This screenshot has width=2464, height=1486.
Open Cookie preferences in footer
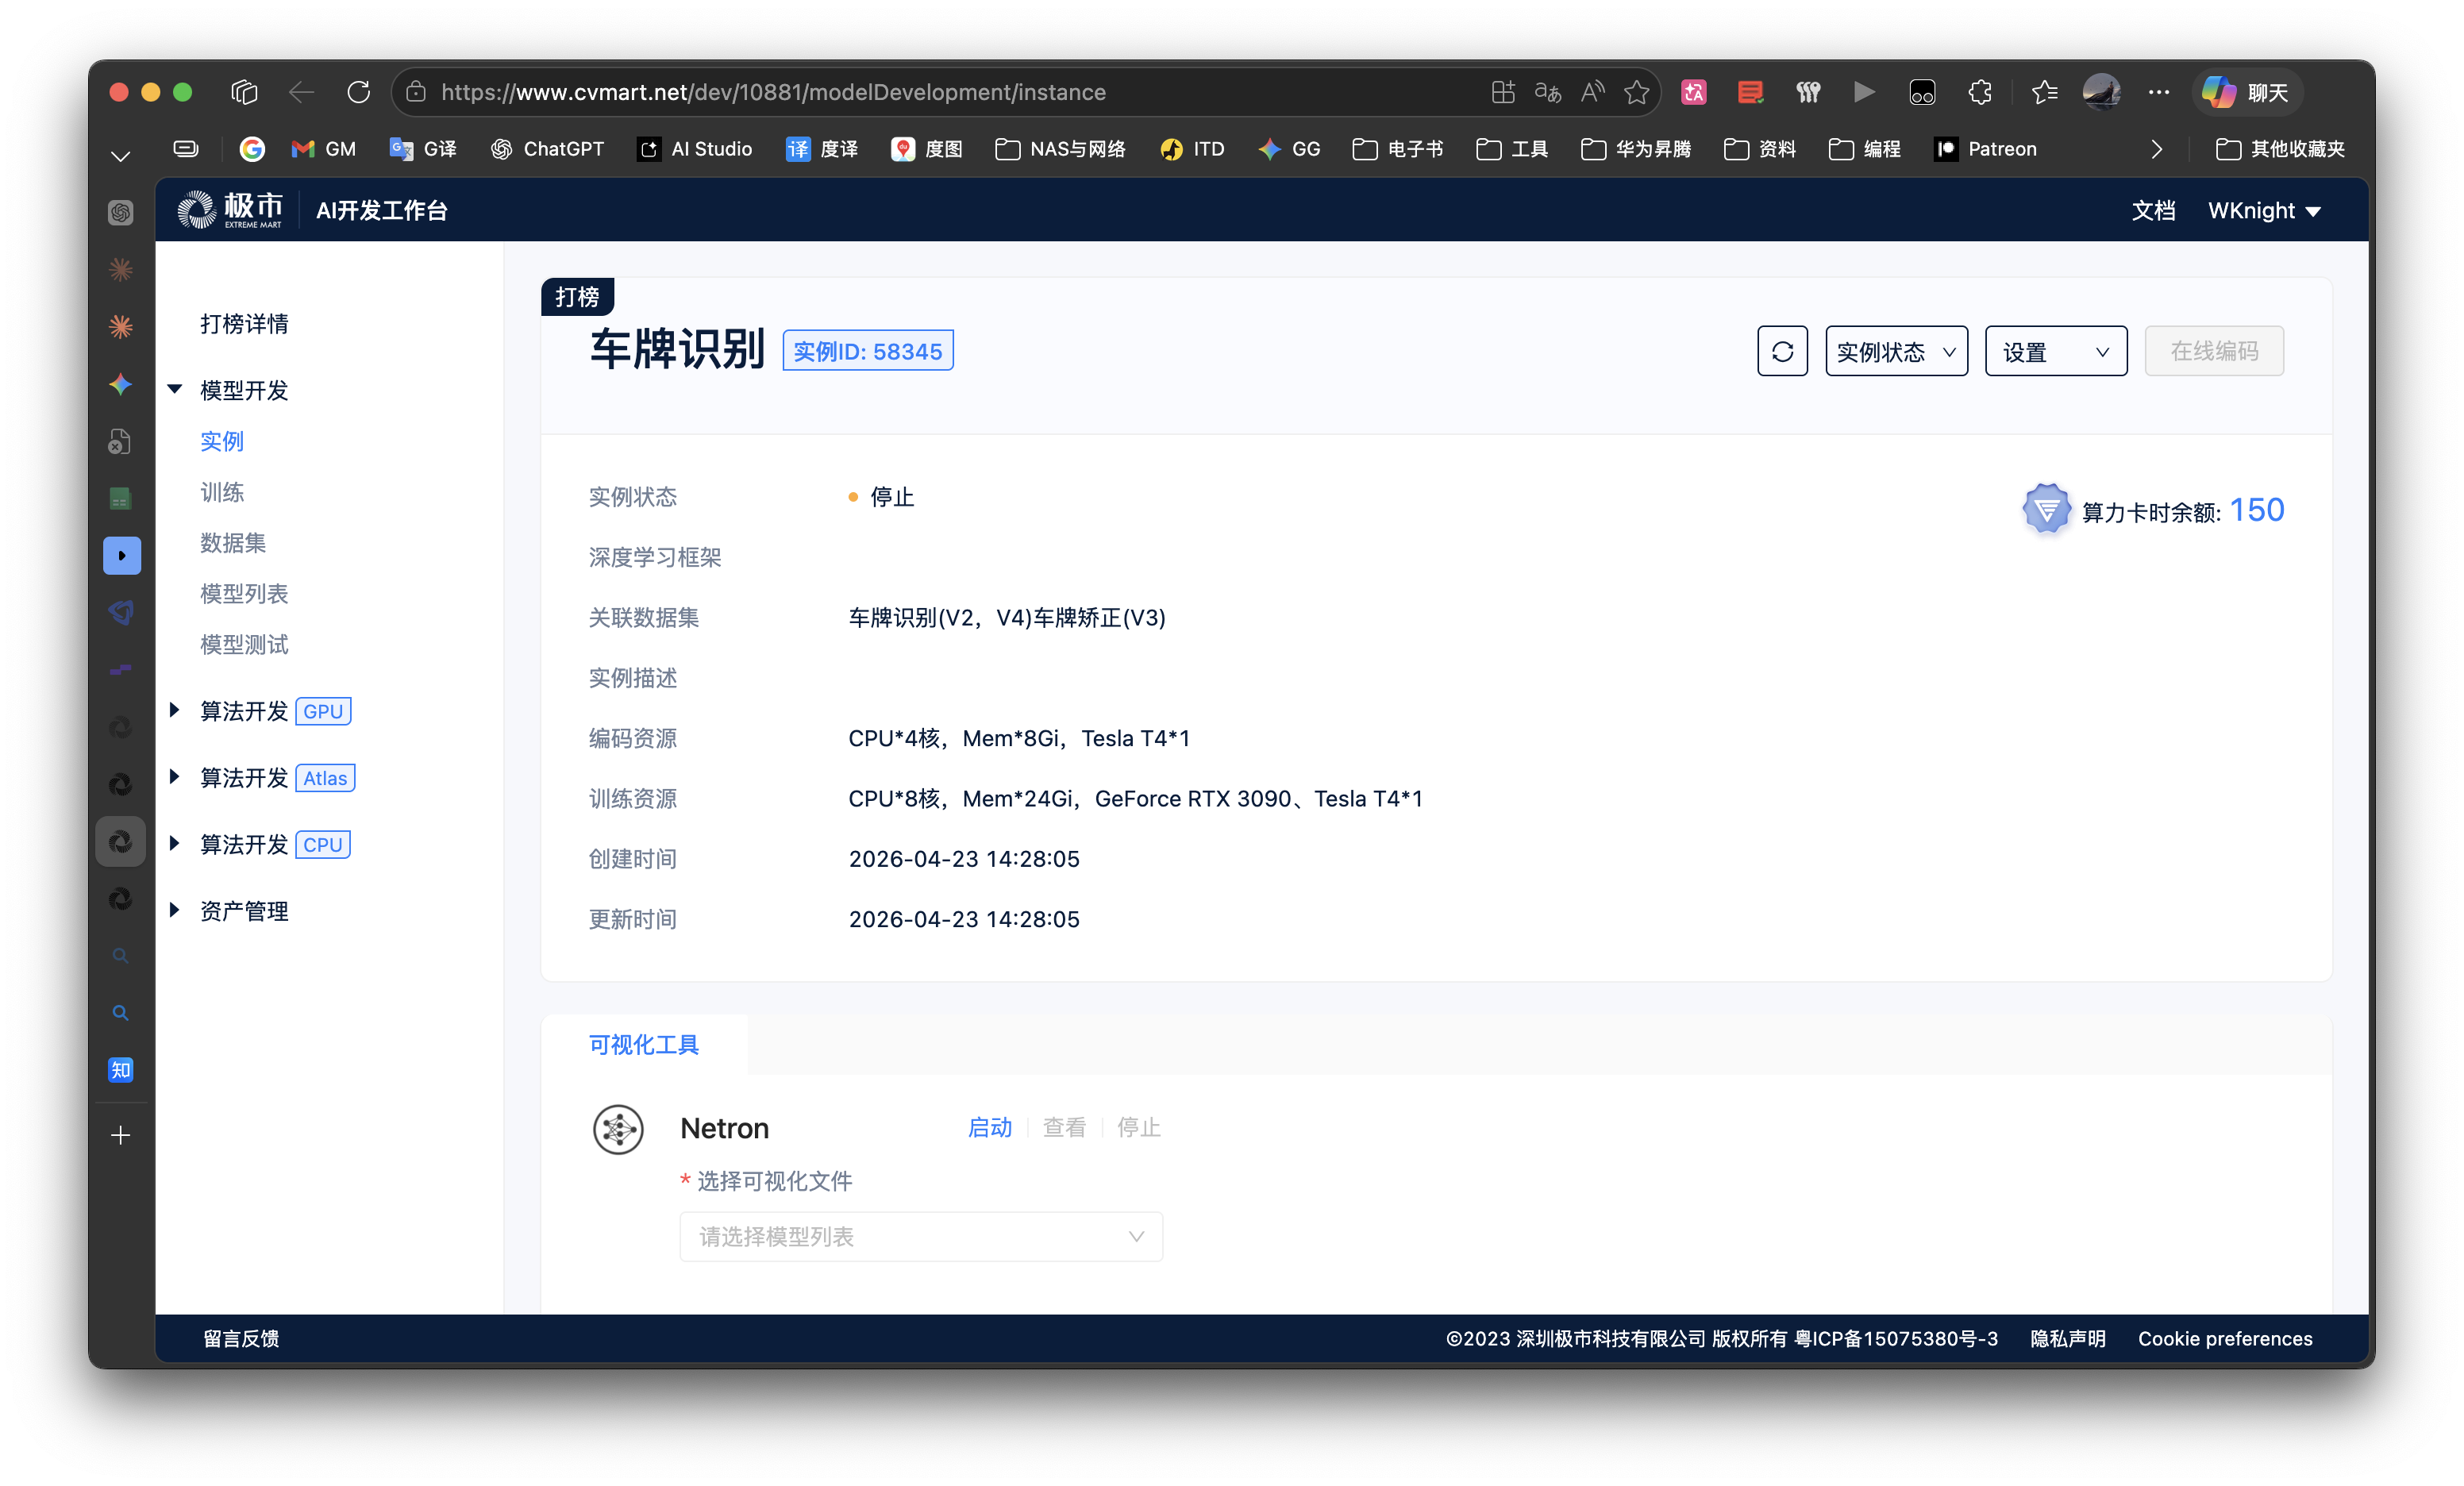tap(2225, 1339)
